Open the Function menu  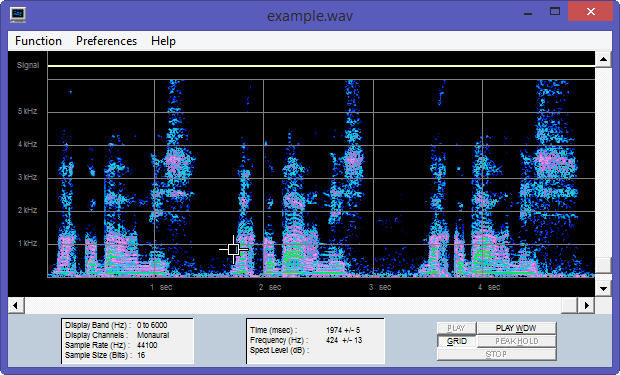38,41
